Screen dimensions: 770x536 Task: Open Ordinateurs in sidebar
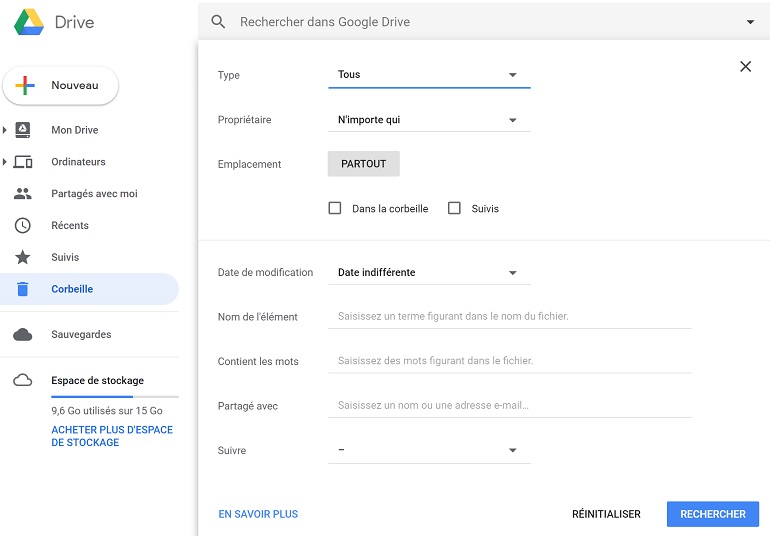pyautogui.click(x=78, y=162)
